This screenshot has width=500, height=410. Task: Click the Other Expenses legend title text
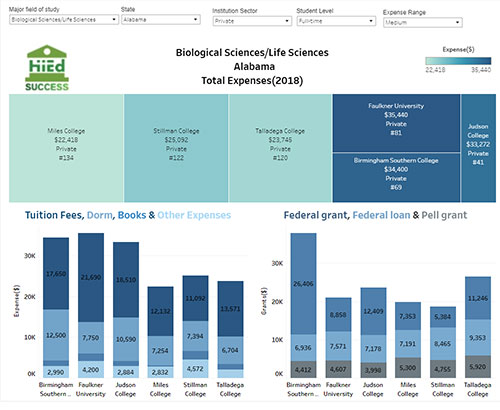[194, 215]
